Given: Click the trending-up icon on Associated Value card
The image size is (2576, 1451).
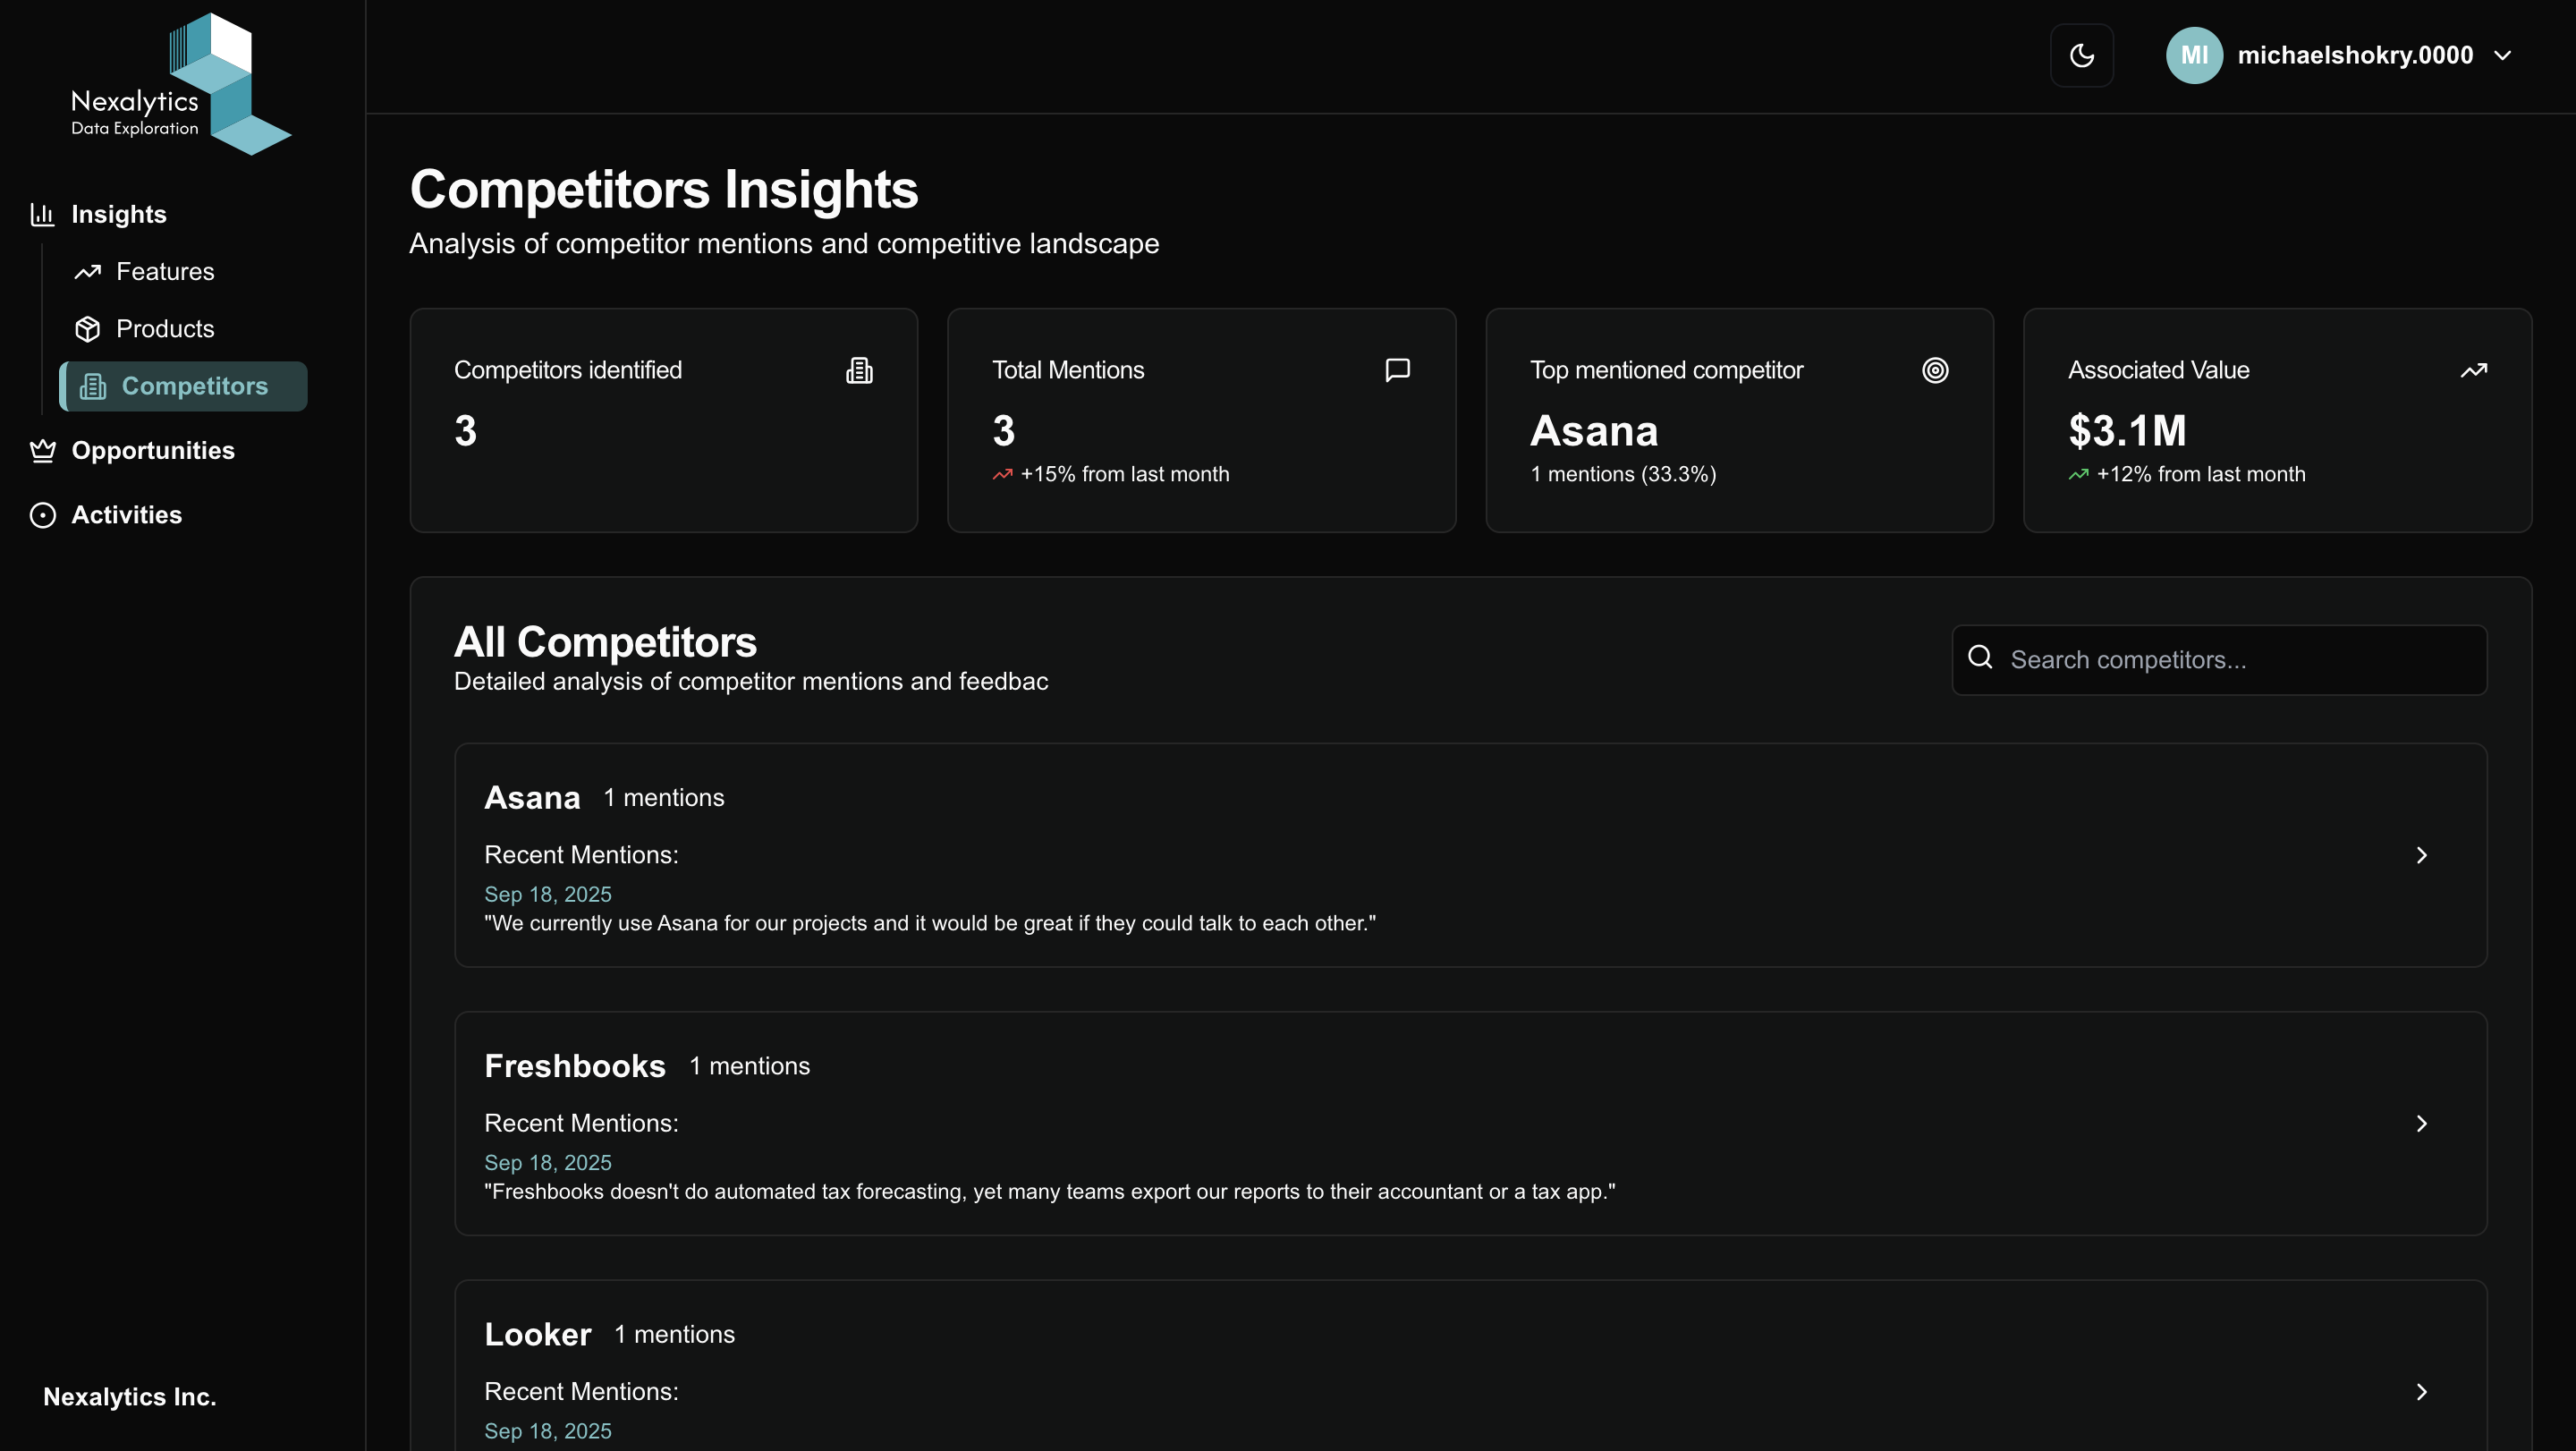Looking at the screenshot, I should [2475, 369].
